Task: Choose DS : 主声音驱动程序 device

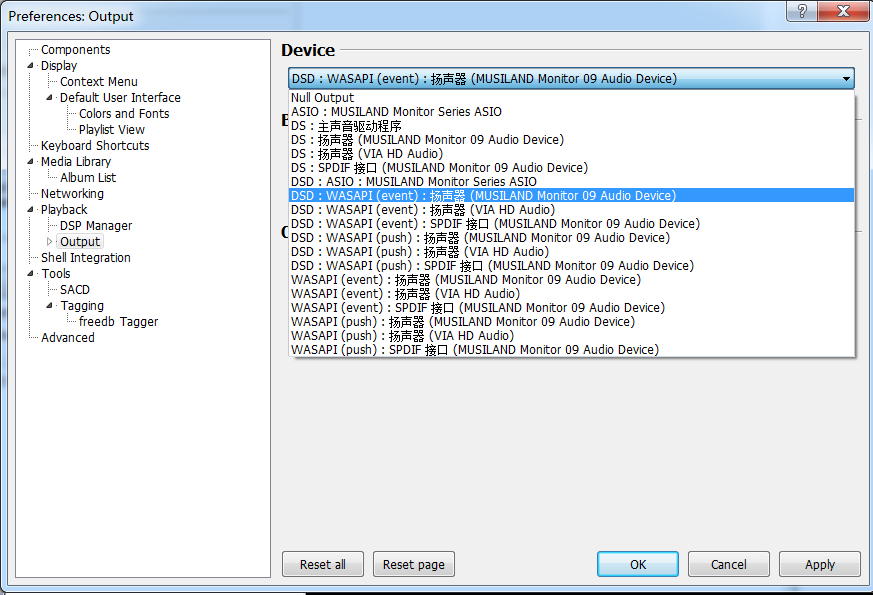Action: point(346,126)
